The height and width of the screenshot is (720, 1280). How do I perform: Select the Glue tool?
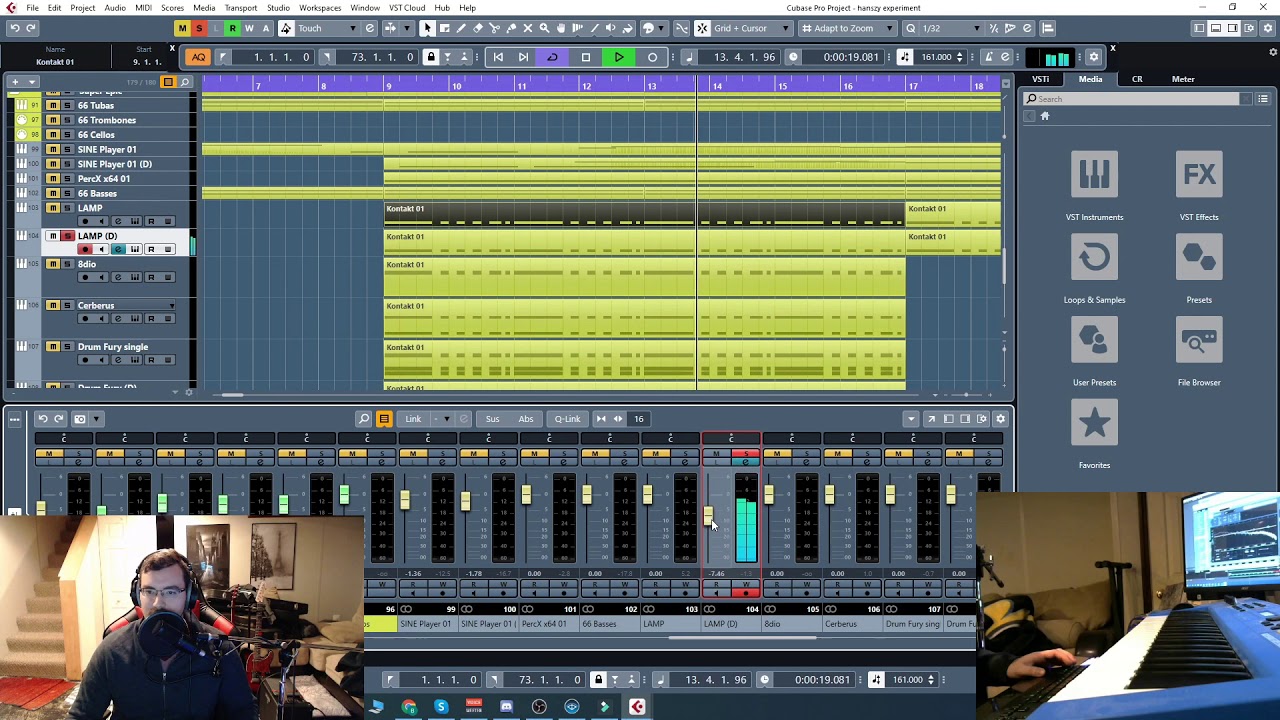point(511,28)
